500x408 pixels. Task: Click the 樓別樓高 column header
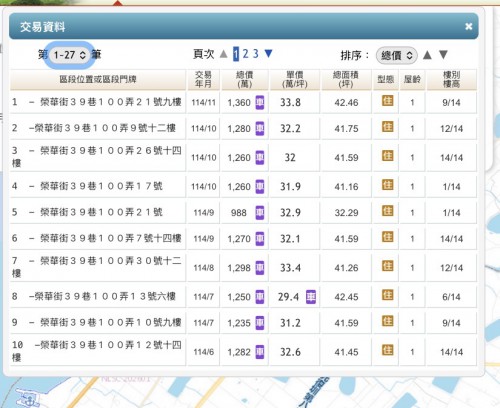[451, 79]
